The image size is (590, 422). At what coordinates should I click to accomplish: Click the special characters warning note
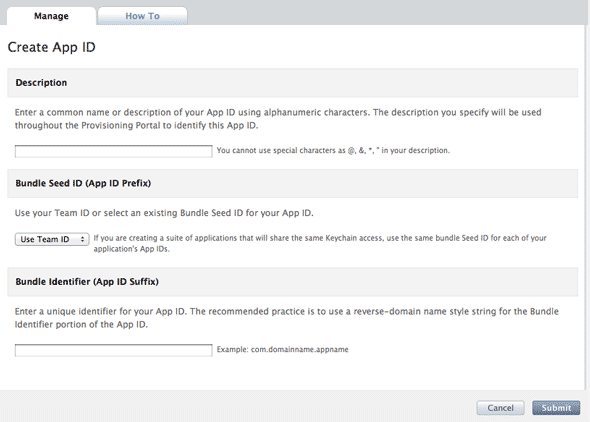tap(333, 150)
